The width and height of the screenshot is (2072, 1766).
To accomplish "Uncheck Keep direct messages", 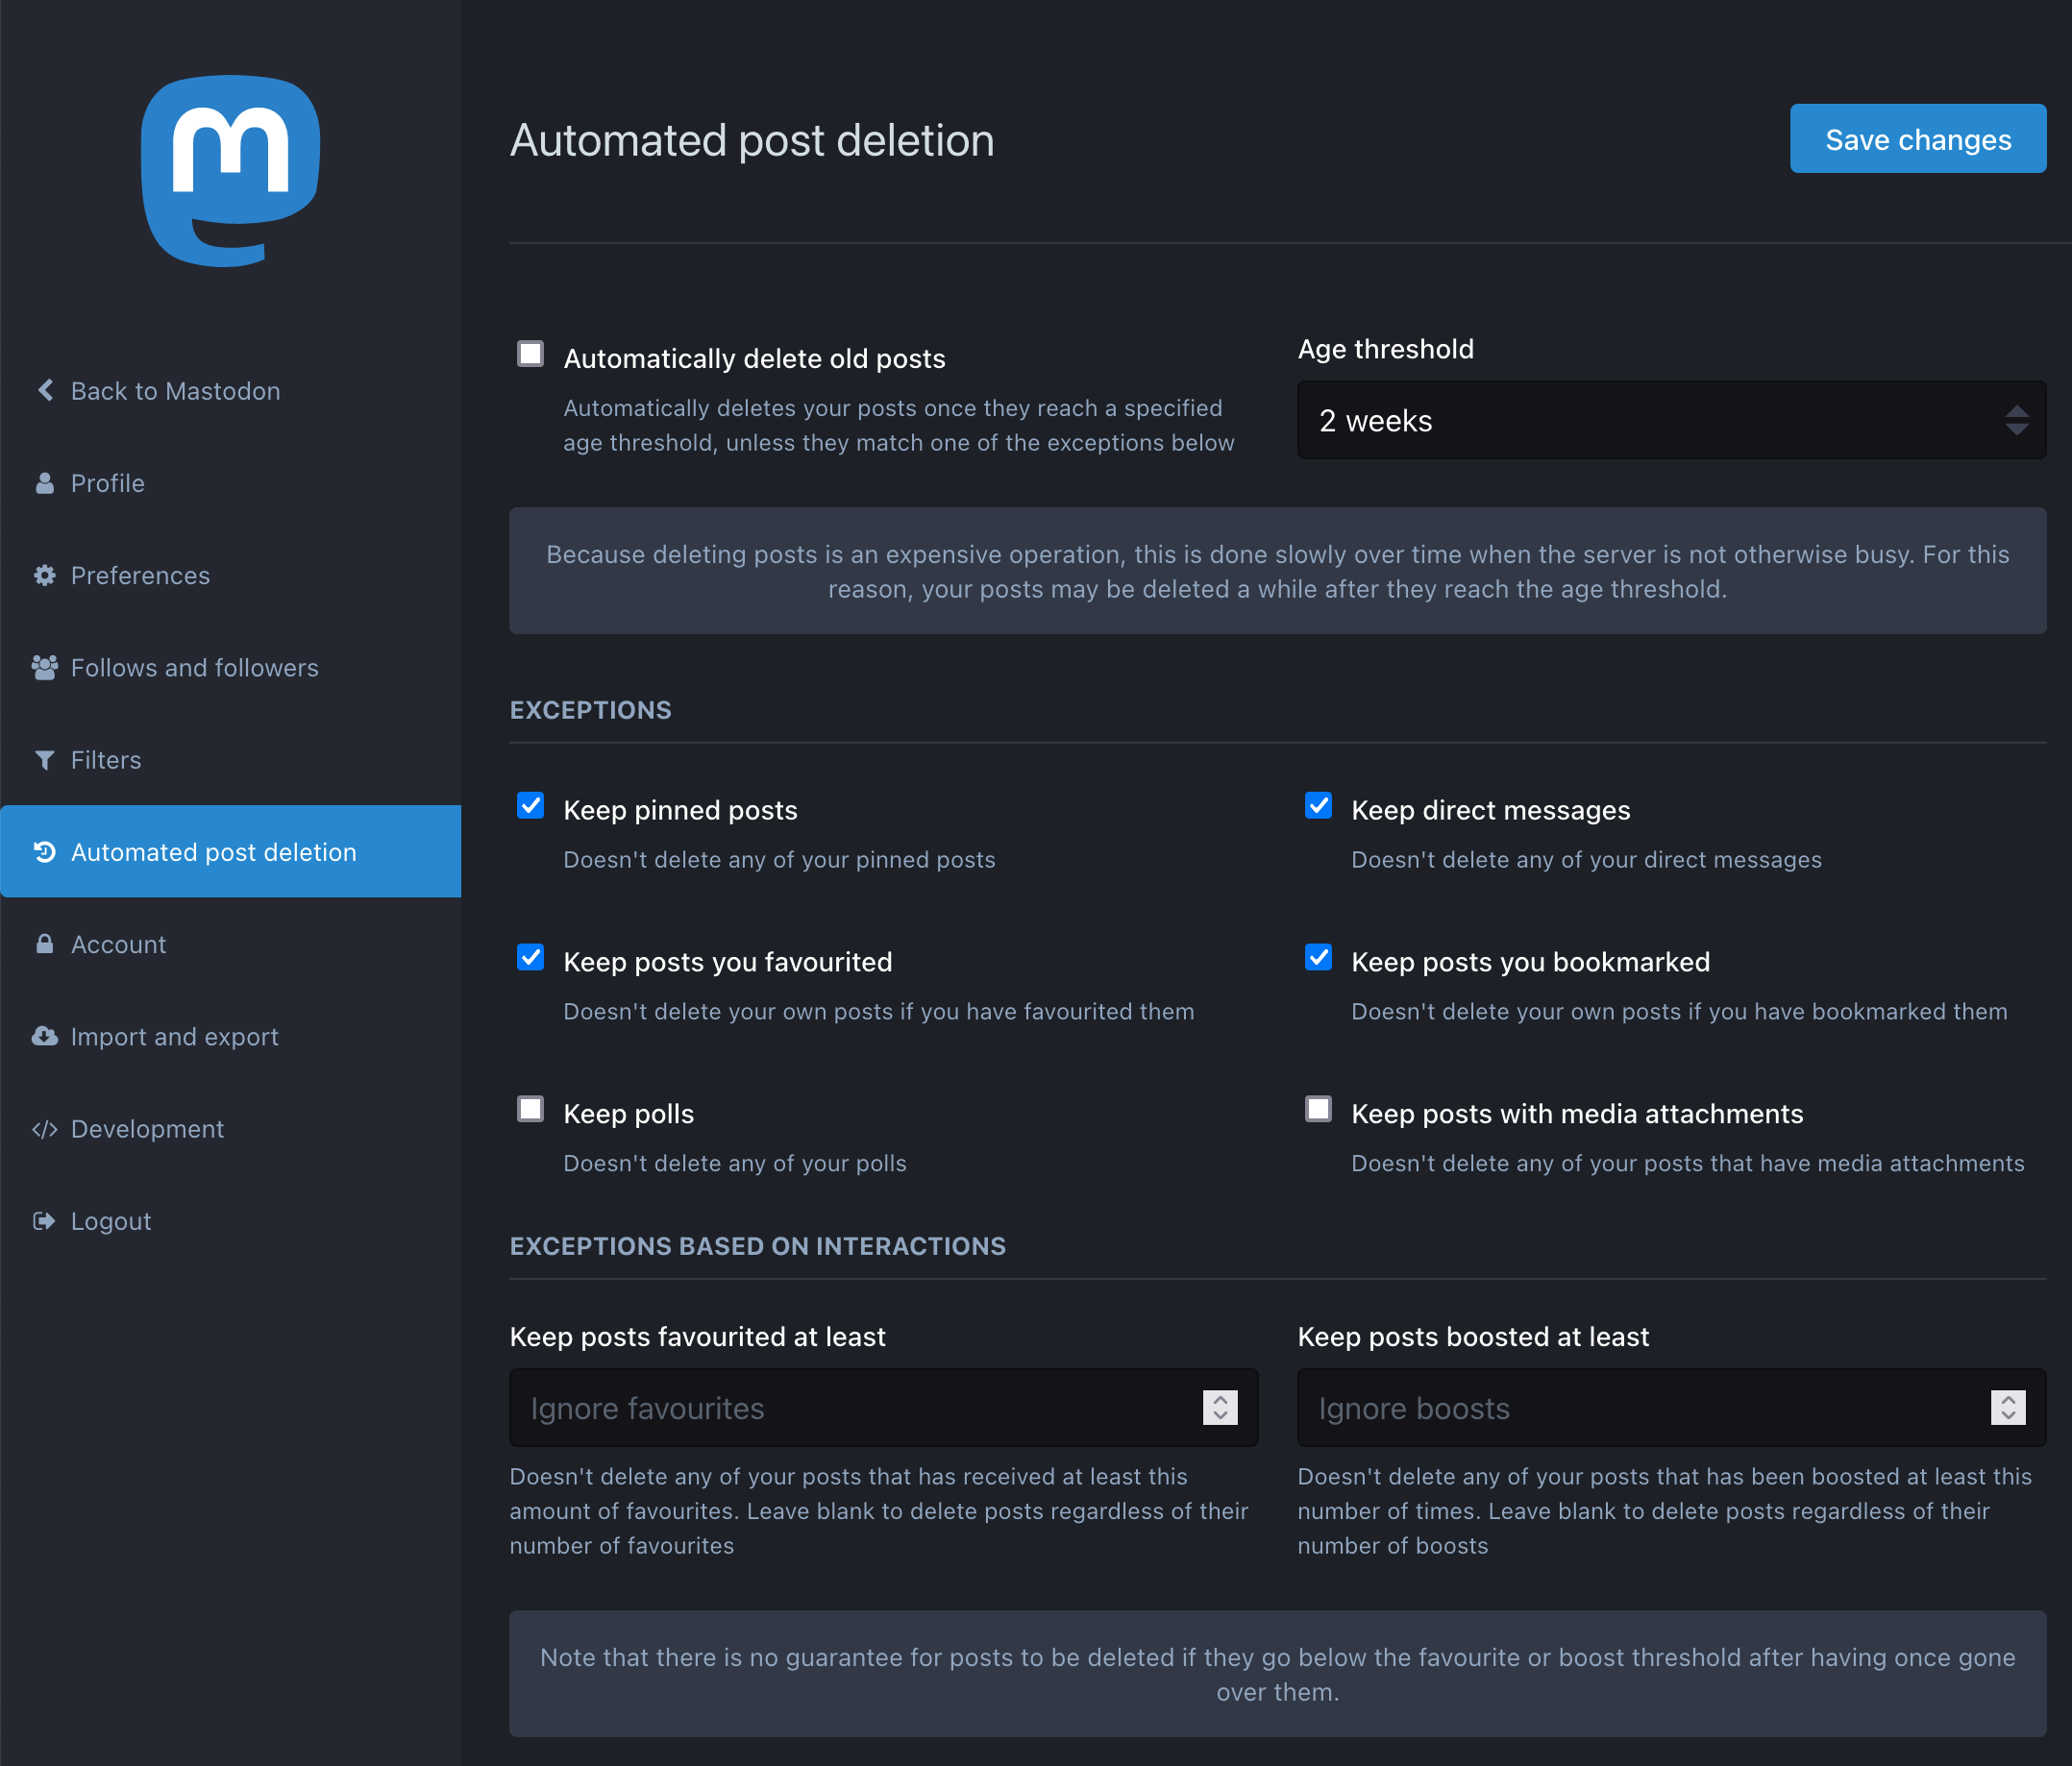I will pos(1318,806).
